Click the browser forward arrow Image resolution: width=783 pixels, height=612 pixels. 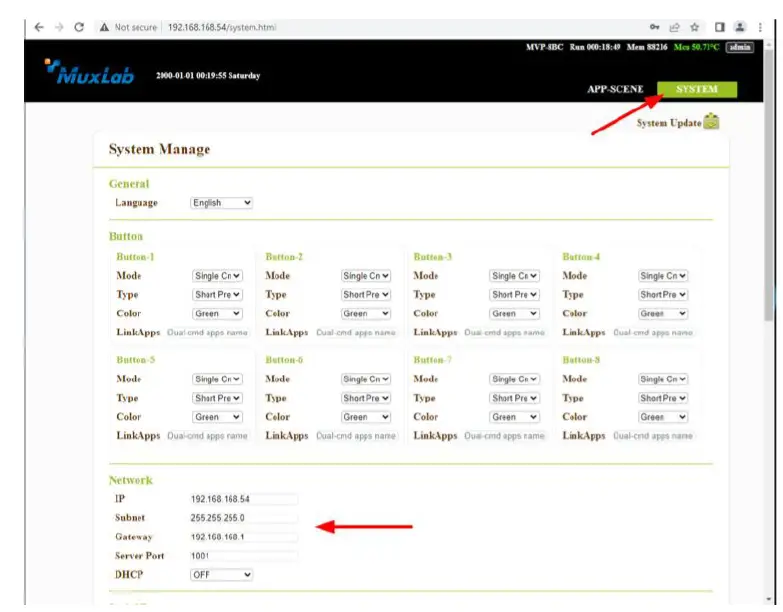point(59,27)
